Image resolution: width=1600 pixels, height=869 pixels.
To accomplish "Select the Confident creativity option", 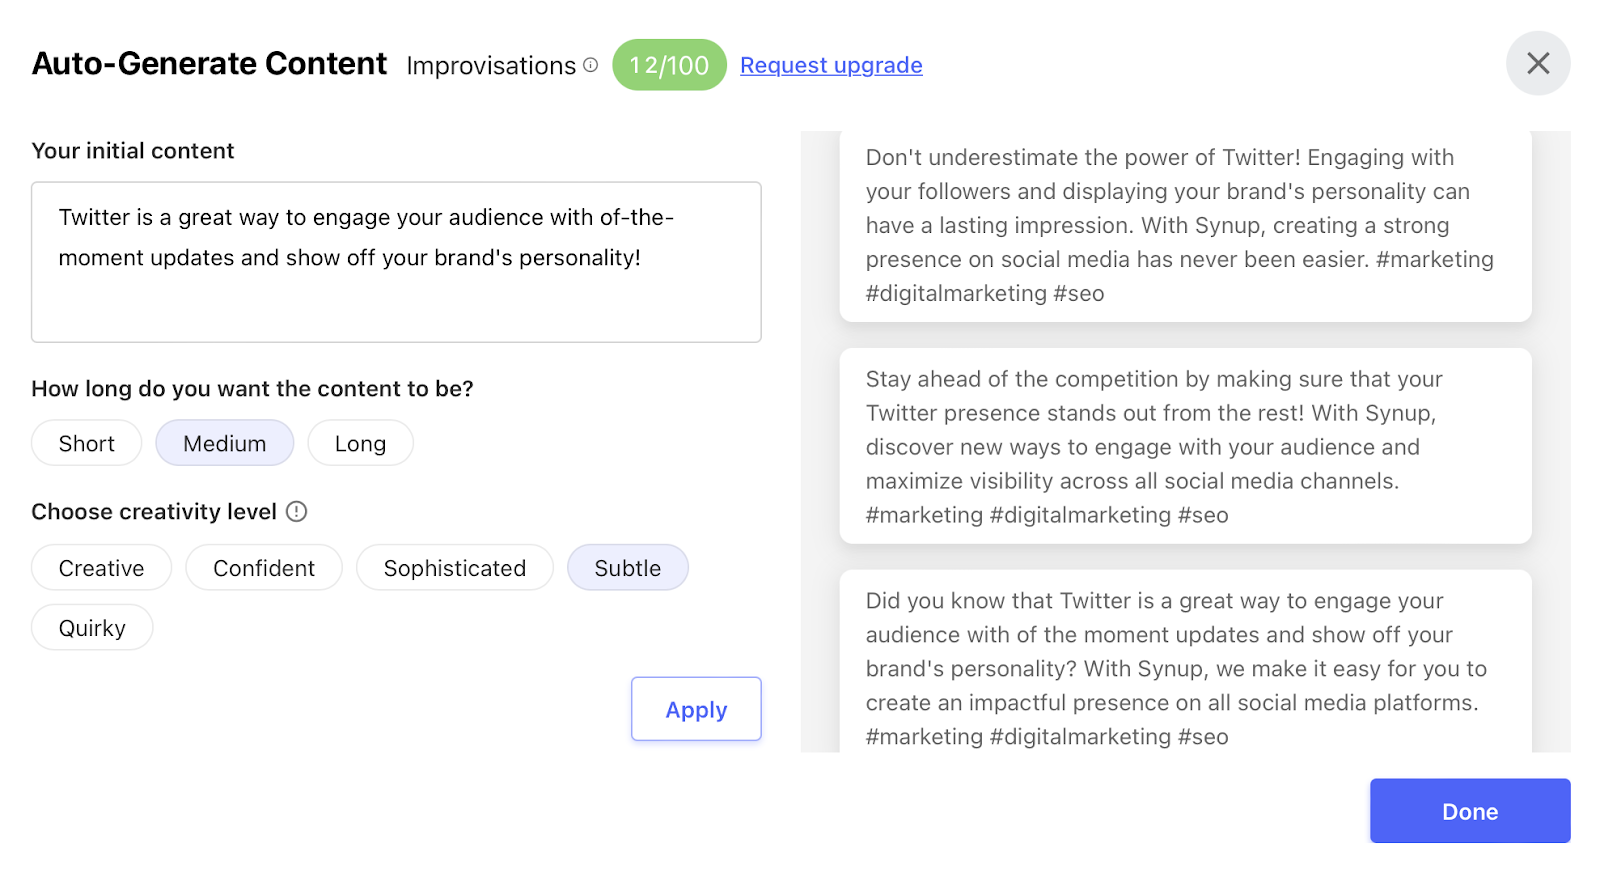I will [x=264, y=568].
